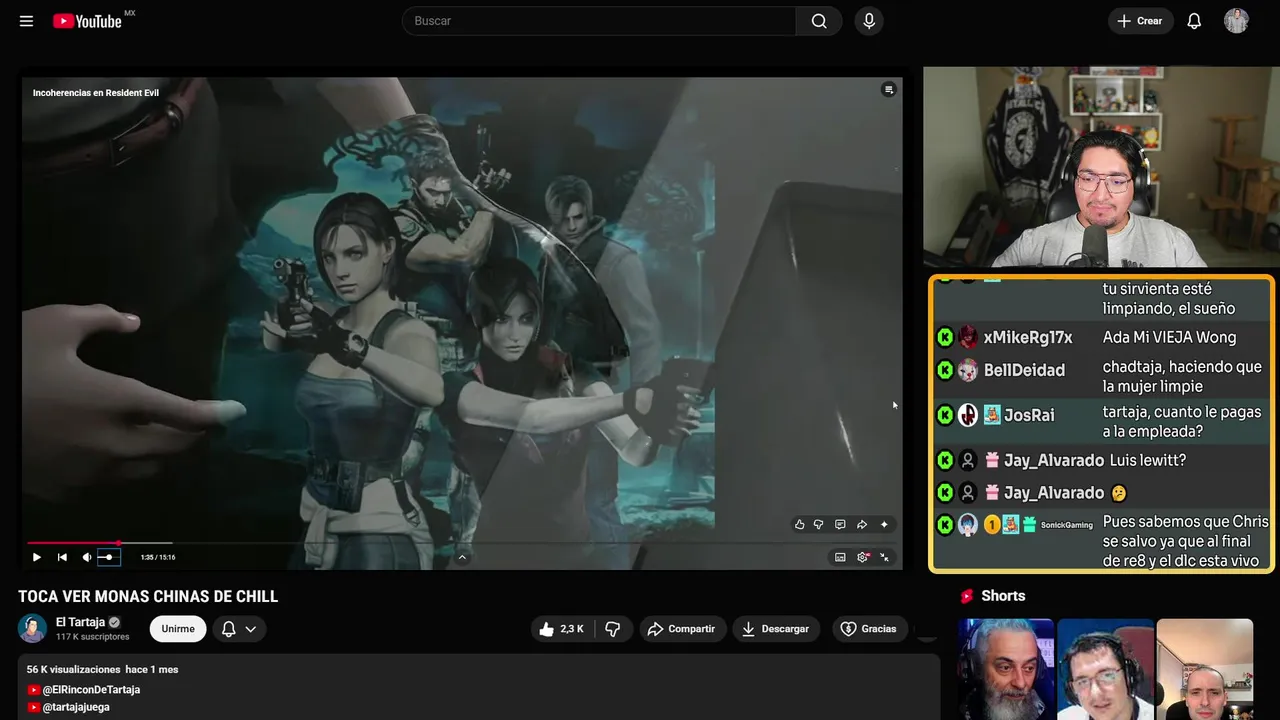Click the Buscar search field
The width and height of the screenshot is (1280, 720).
coord(599,21)
